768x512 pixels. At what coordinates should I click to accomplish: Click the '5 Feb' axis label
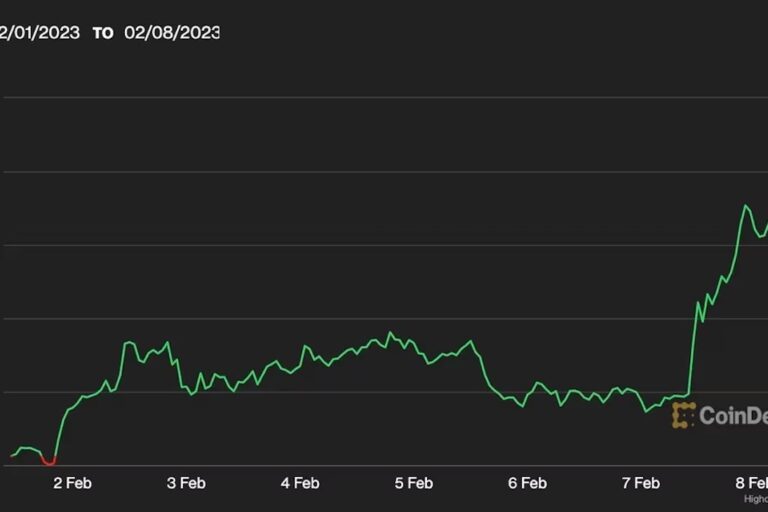click(414, 483)
